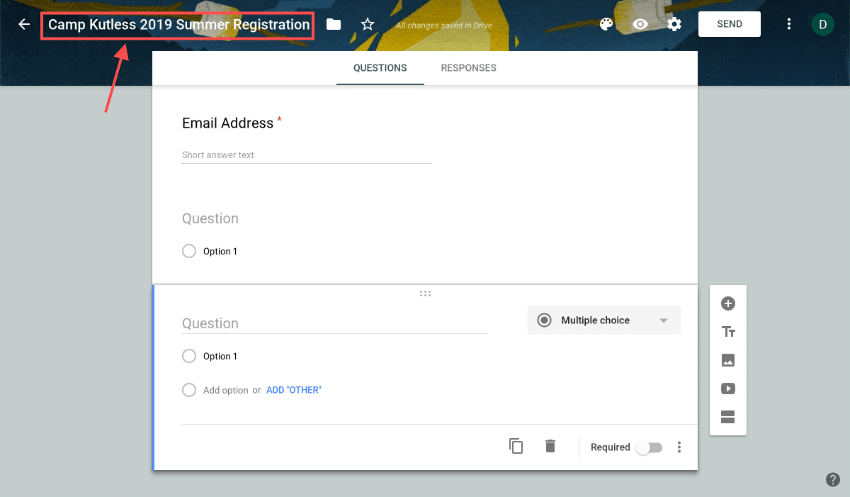Click Option 1 label in upper question

(220, 251)
